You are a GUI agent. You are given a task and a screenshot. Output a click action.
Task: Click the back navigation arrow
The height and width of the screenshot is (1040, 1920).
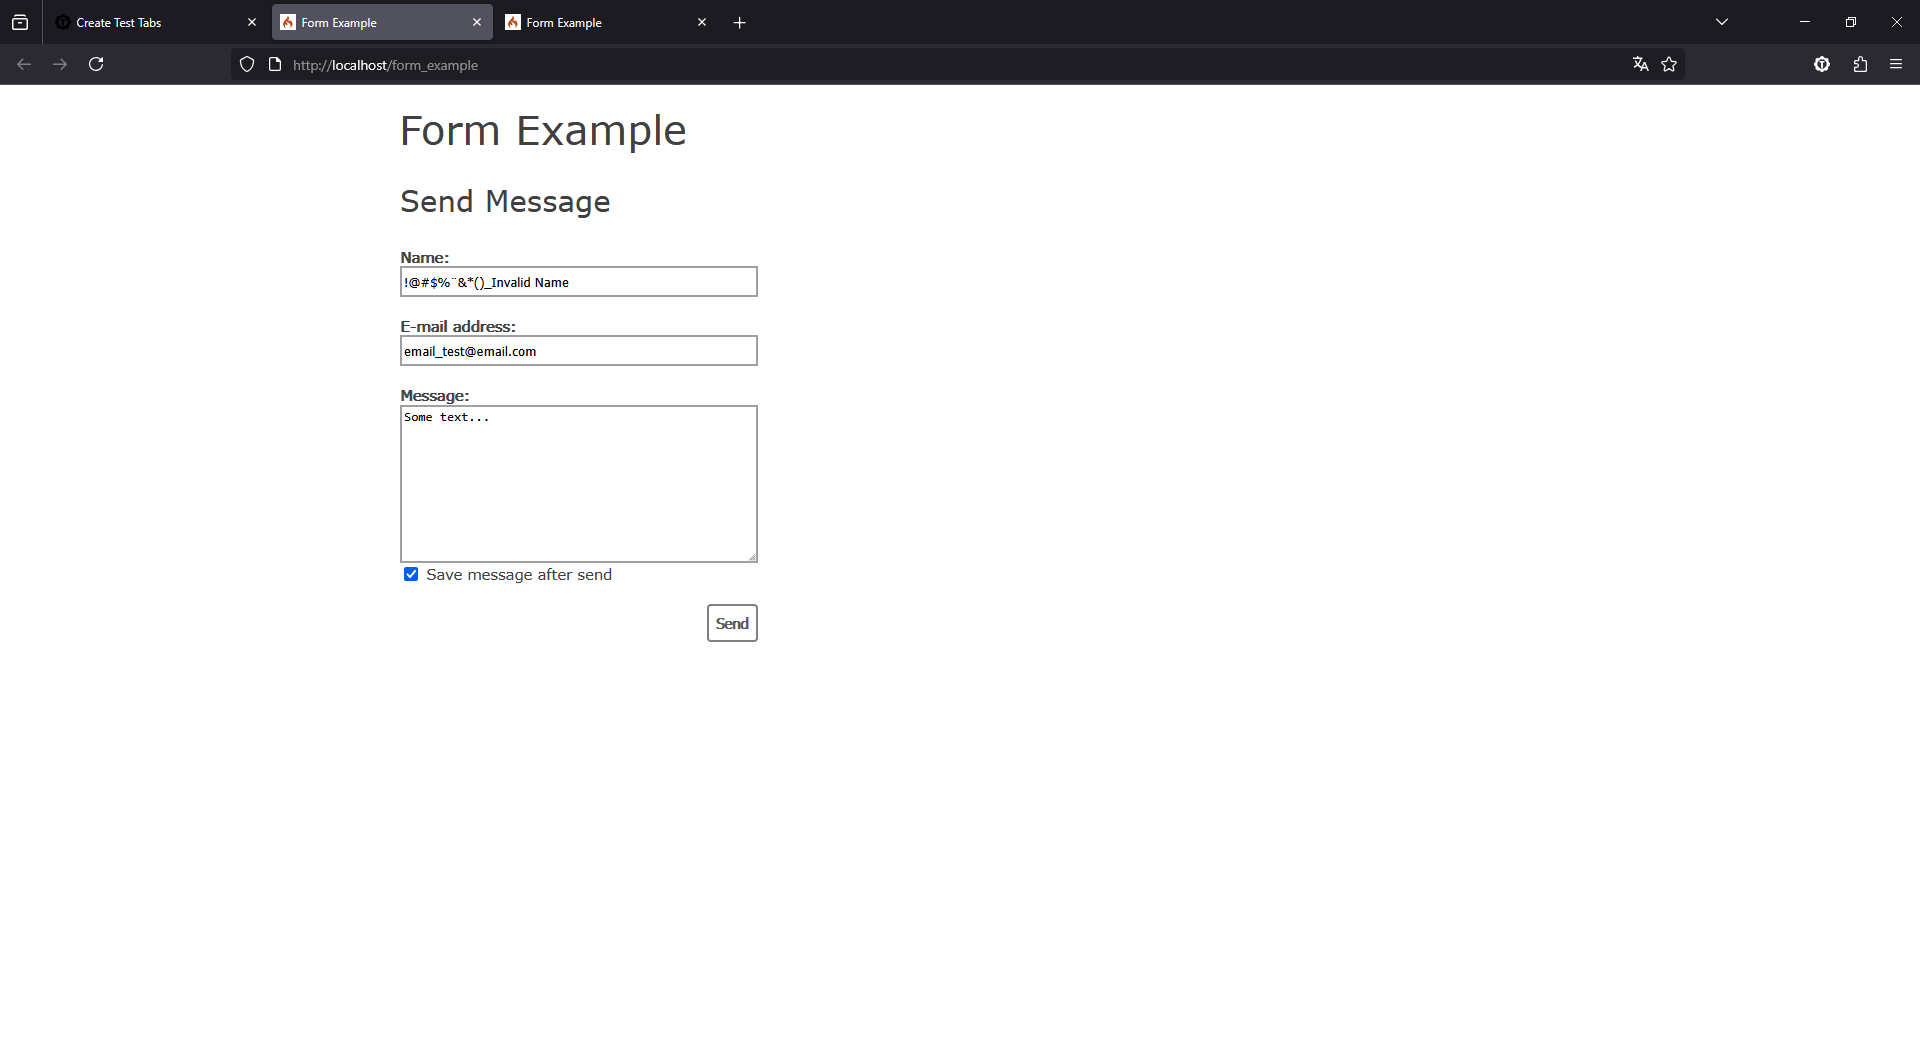click(24, 64)
